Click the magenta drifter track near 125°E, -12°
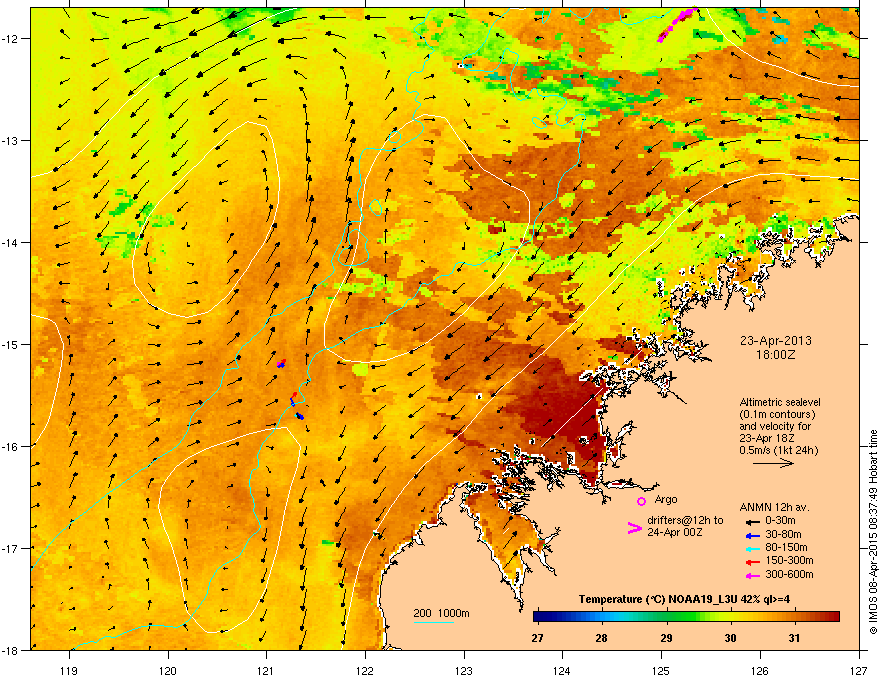 677,24
